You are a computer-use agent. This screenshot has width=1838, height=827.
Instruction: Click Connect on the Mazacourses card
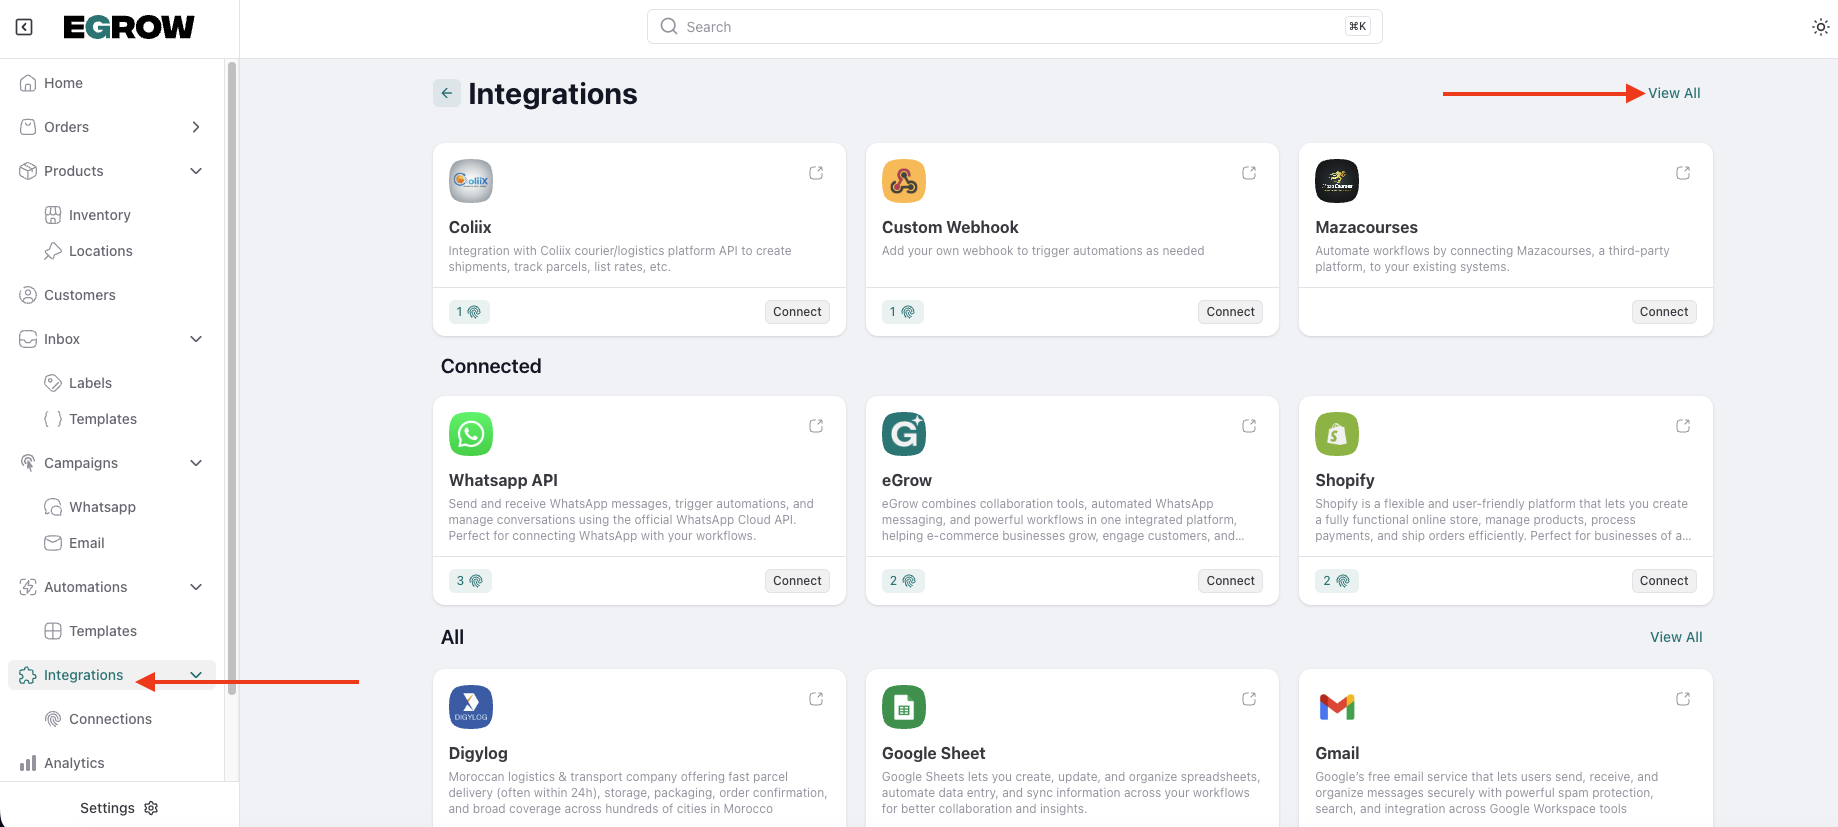coord(1663,312)
